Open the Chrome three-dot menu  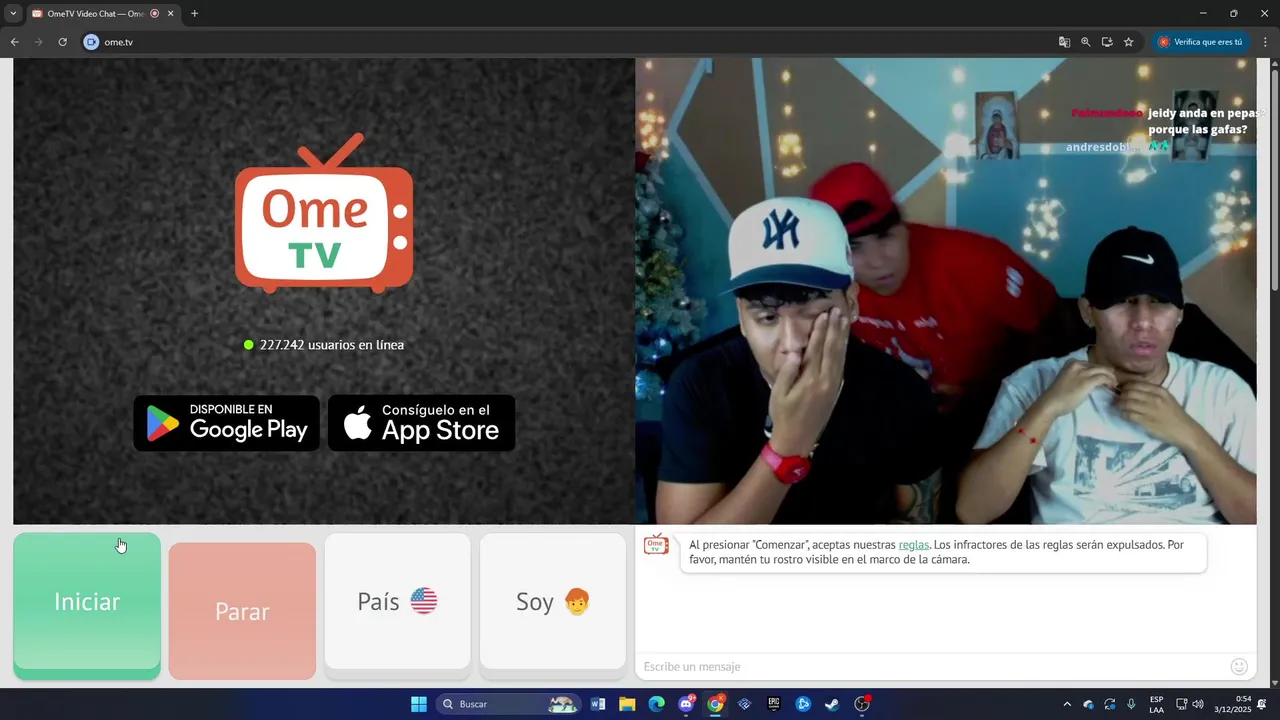pos(1265,42)
